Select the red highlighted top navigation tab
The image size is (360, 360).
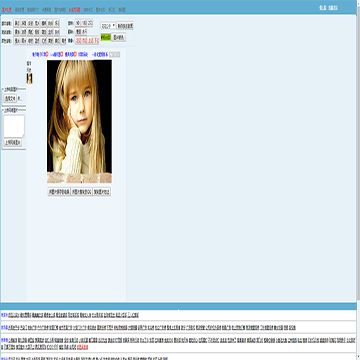(x=74, y=10)
